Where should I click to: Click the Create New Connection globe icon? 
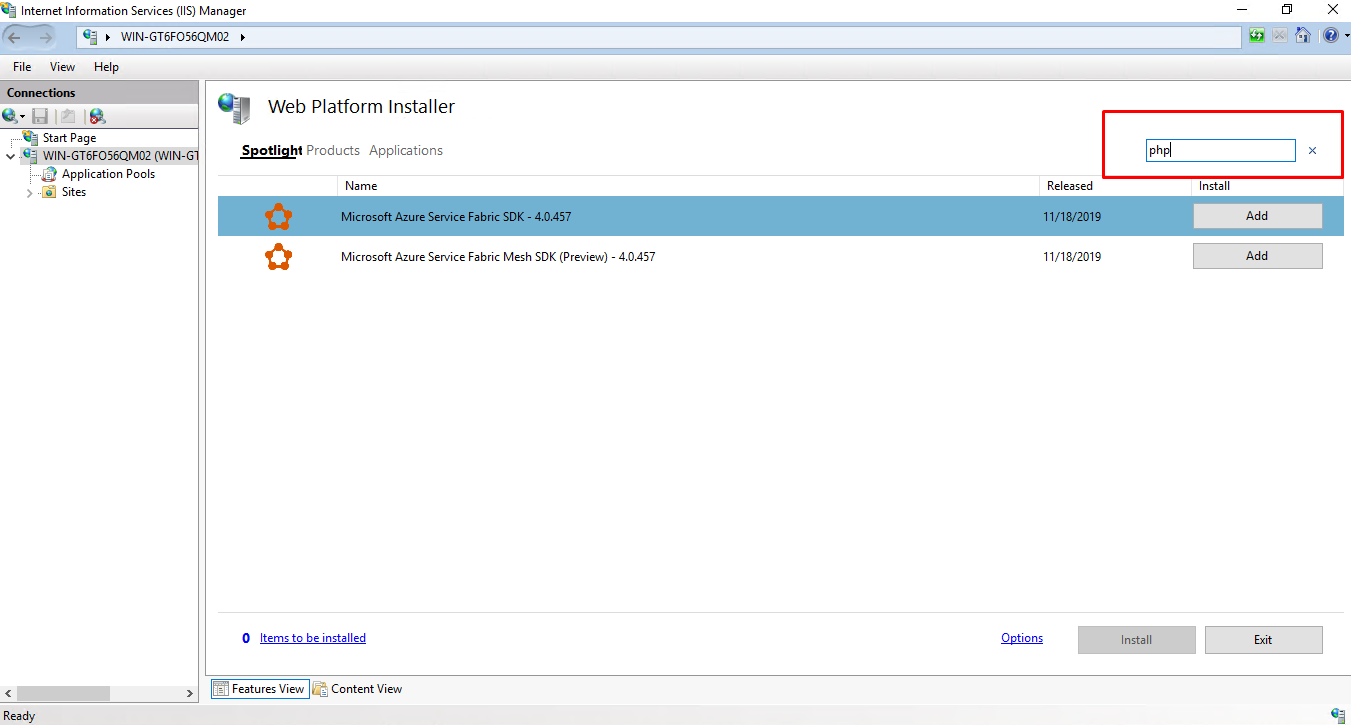pos(10,116)
